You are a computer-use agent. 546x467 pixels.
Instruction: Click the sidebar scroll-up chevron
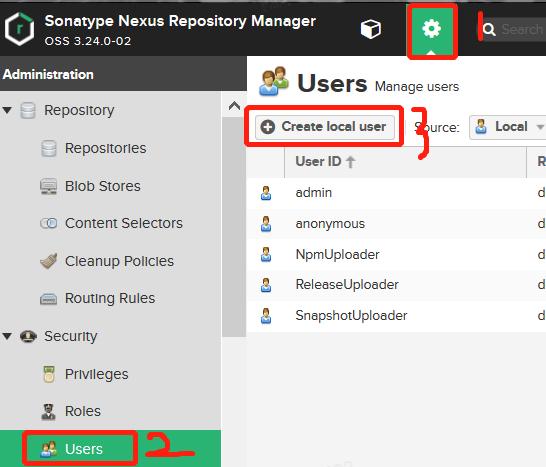(x=234, y=106)
